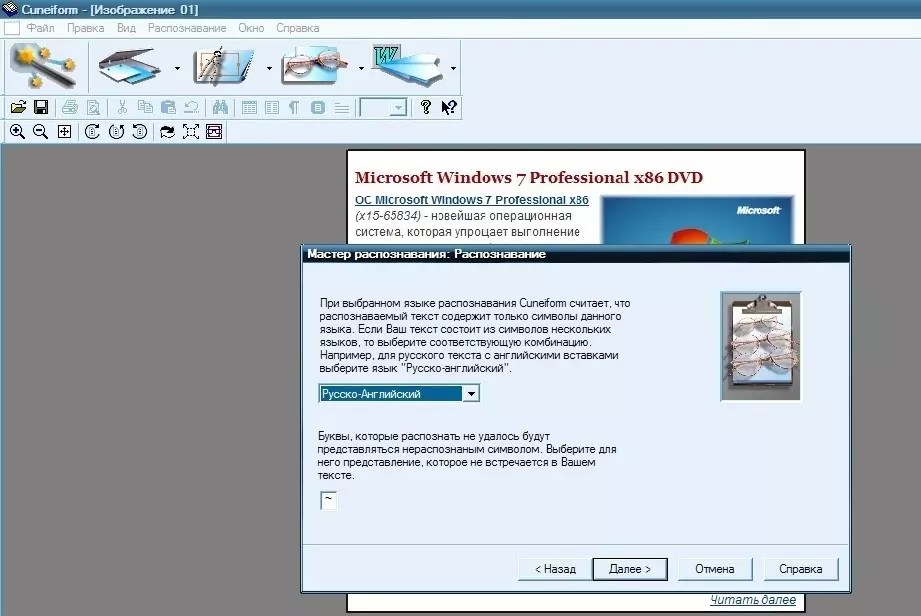Click the glasses recognition toolbar icon
The image size is (921, 616).
click(x=314, y=66)
